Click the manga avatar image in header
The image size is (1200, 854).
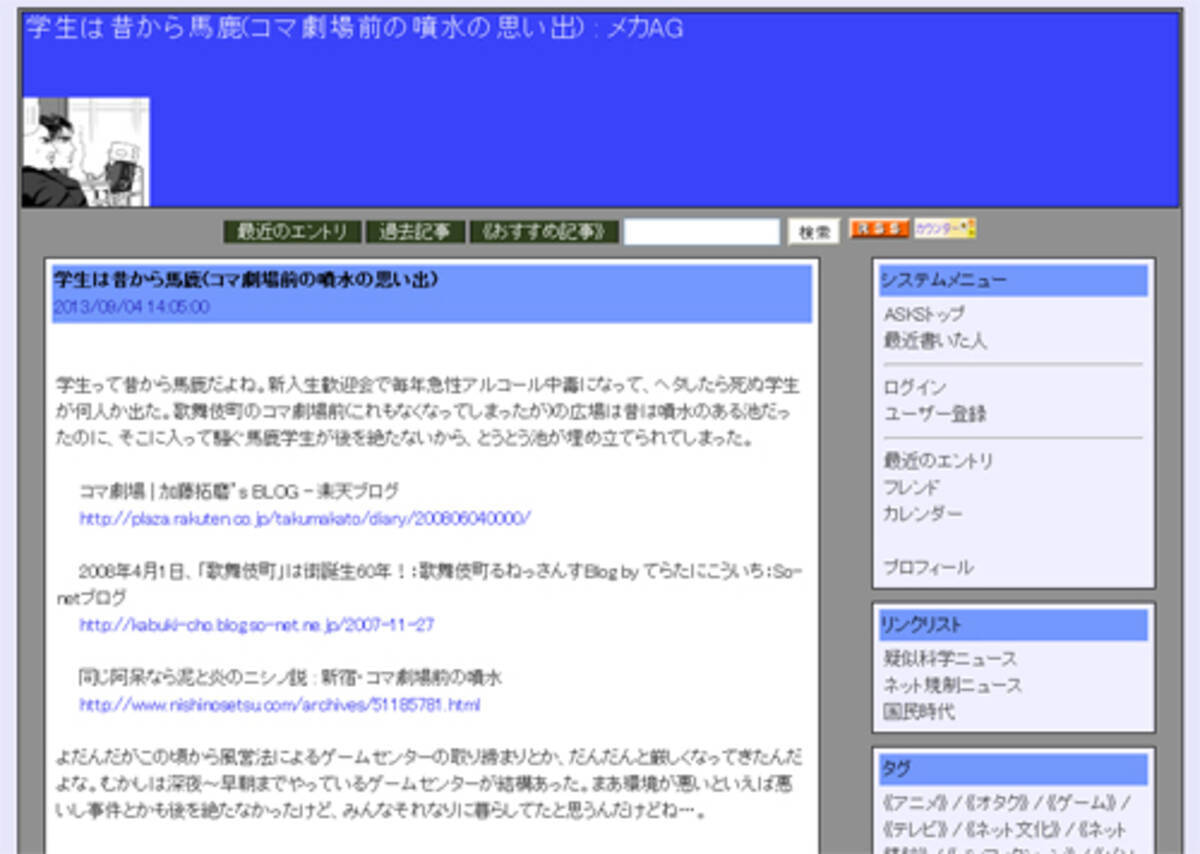[86, 152]
